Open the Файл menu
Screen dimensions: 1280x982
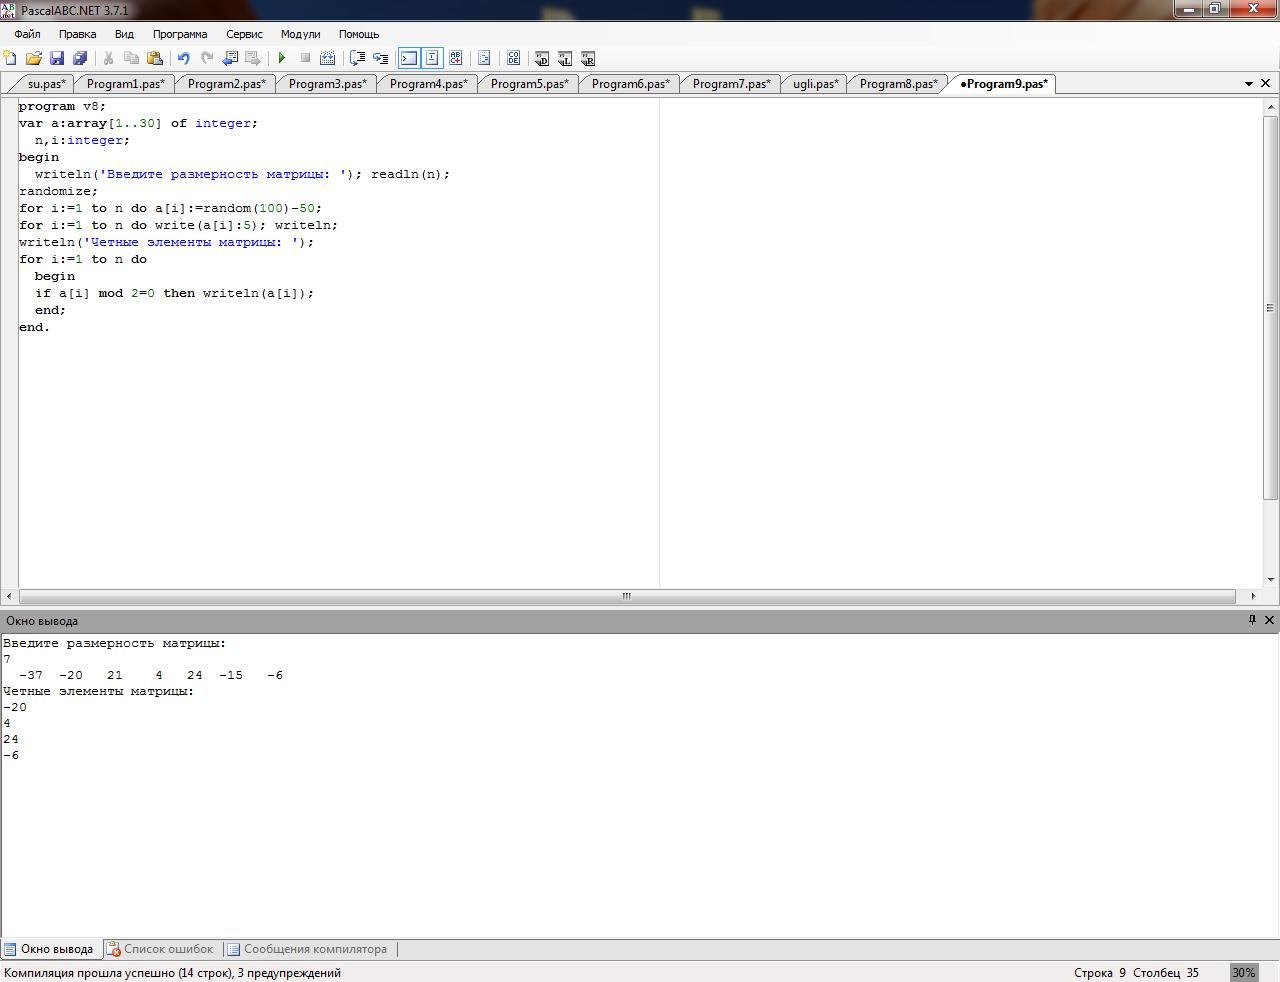click(x=27, y=34)
